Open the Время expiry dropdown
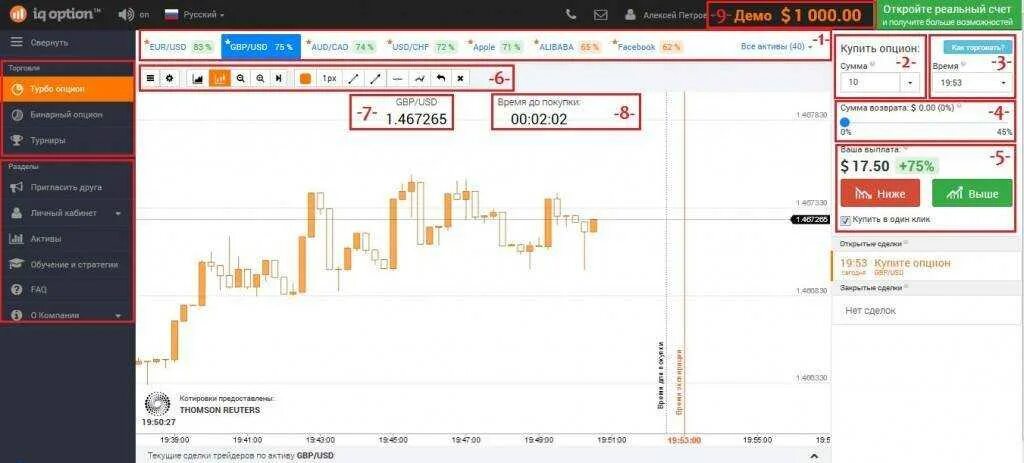1024x463 pixels. 971,83
